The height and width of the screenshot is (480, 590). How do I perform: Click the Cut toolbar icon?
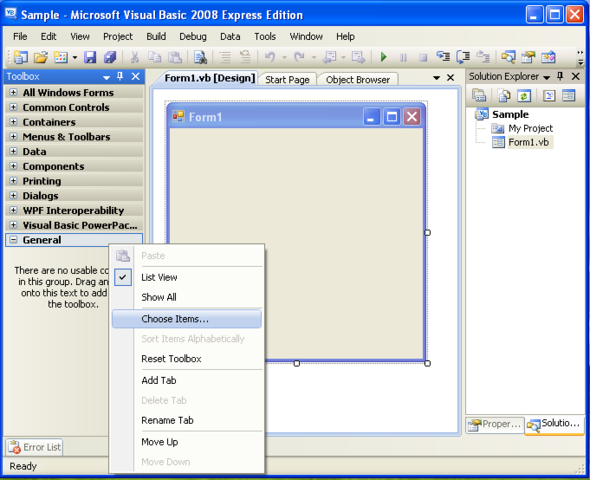134,57
